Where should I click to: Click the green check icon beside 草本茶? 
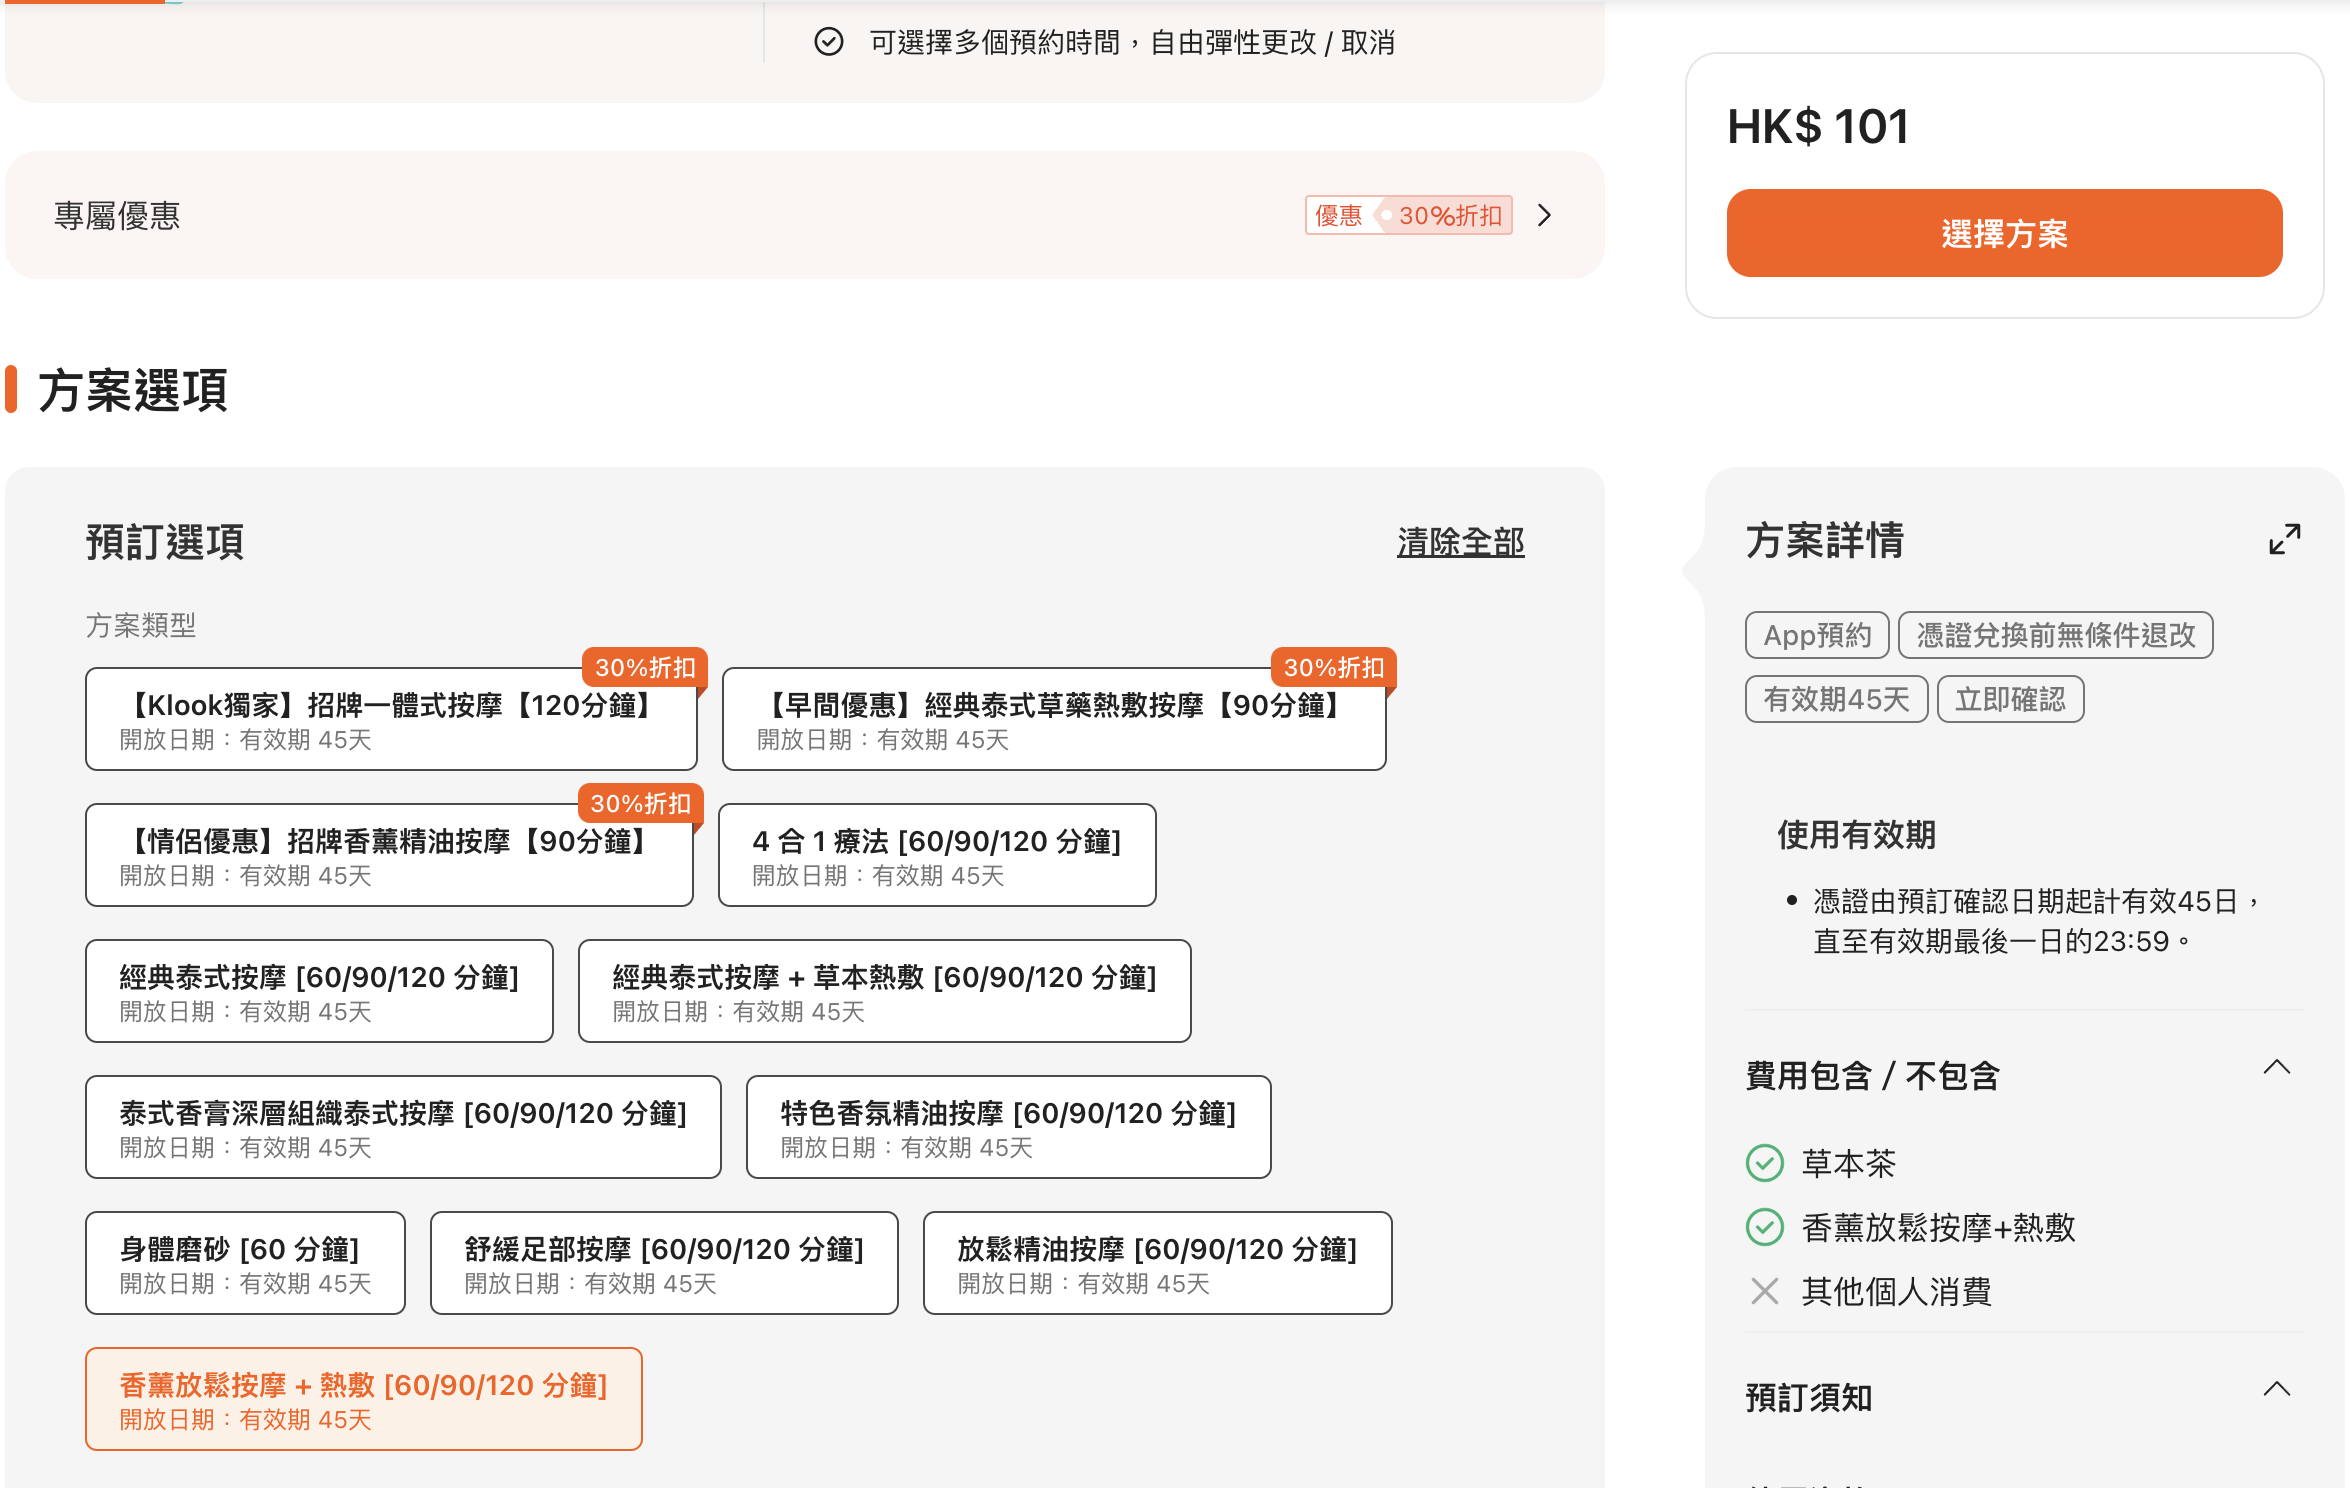coord(1765,1163)
